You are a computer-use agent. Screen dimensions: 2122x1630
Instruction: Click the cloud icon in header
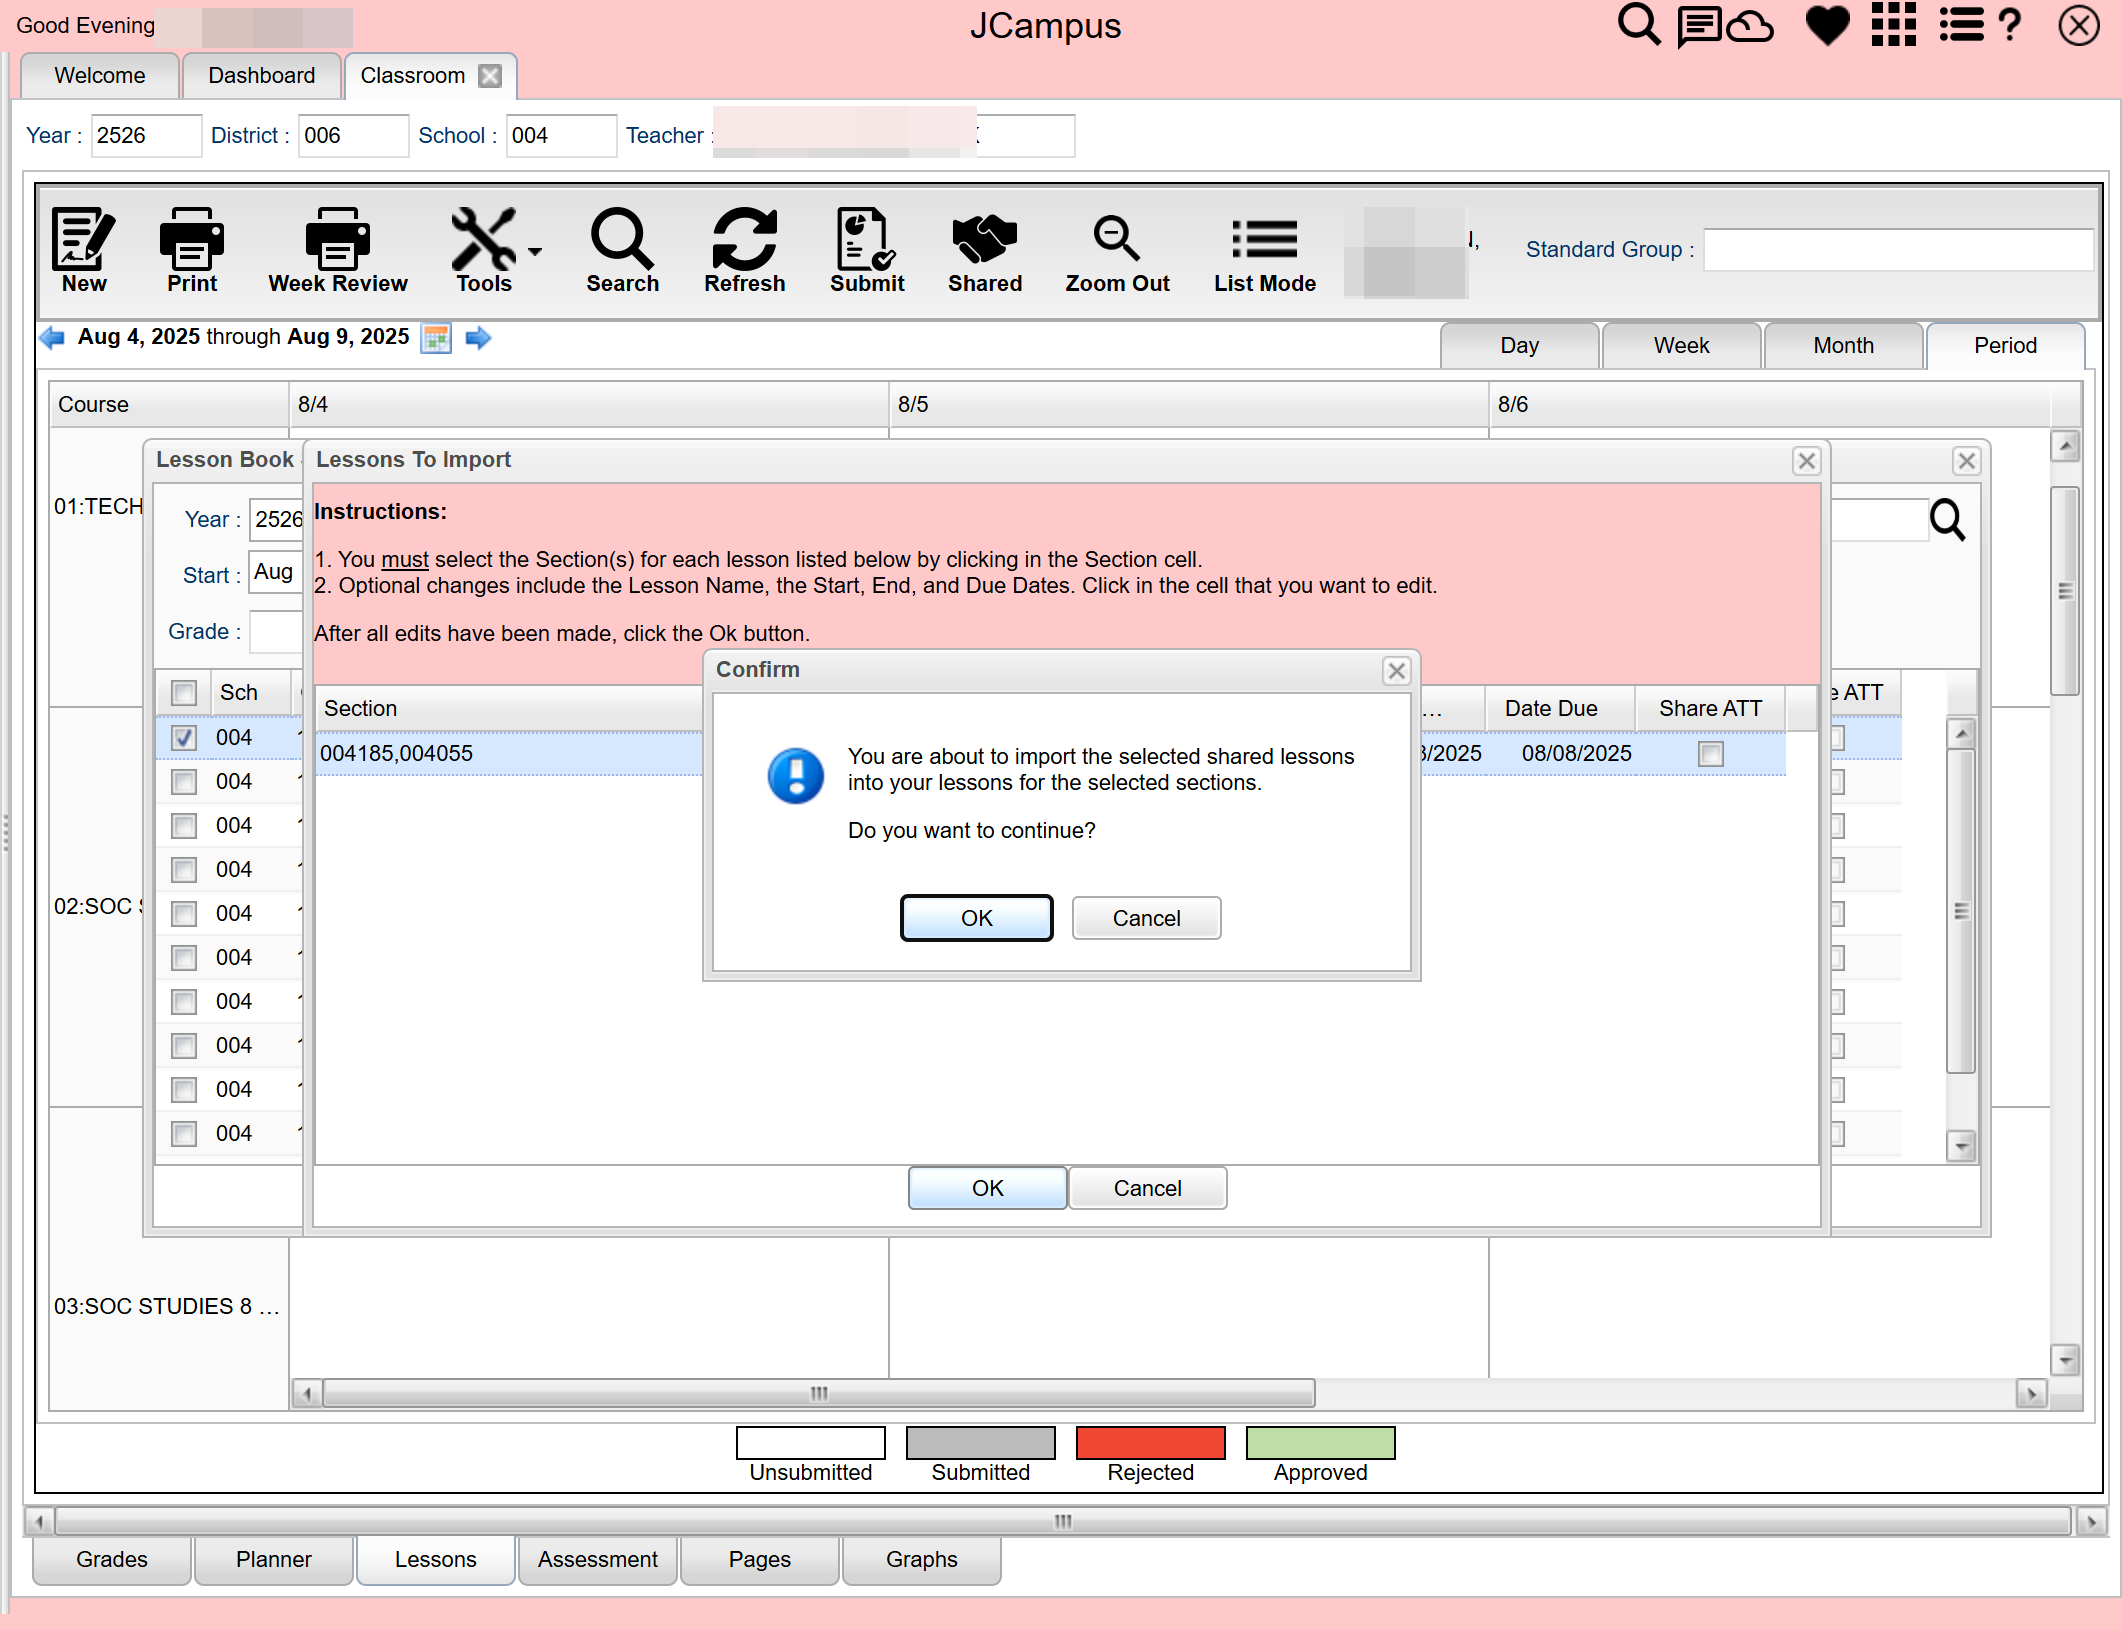[x=1750, y=25]
